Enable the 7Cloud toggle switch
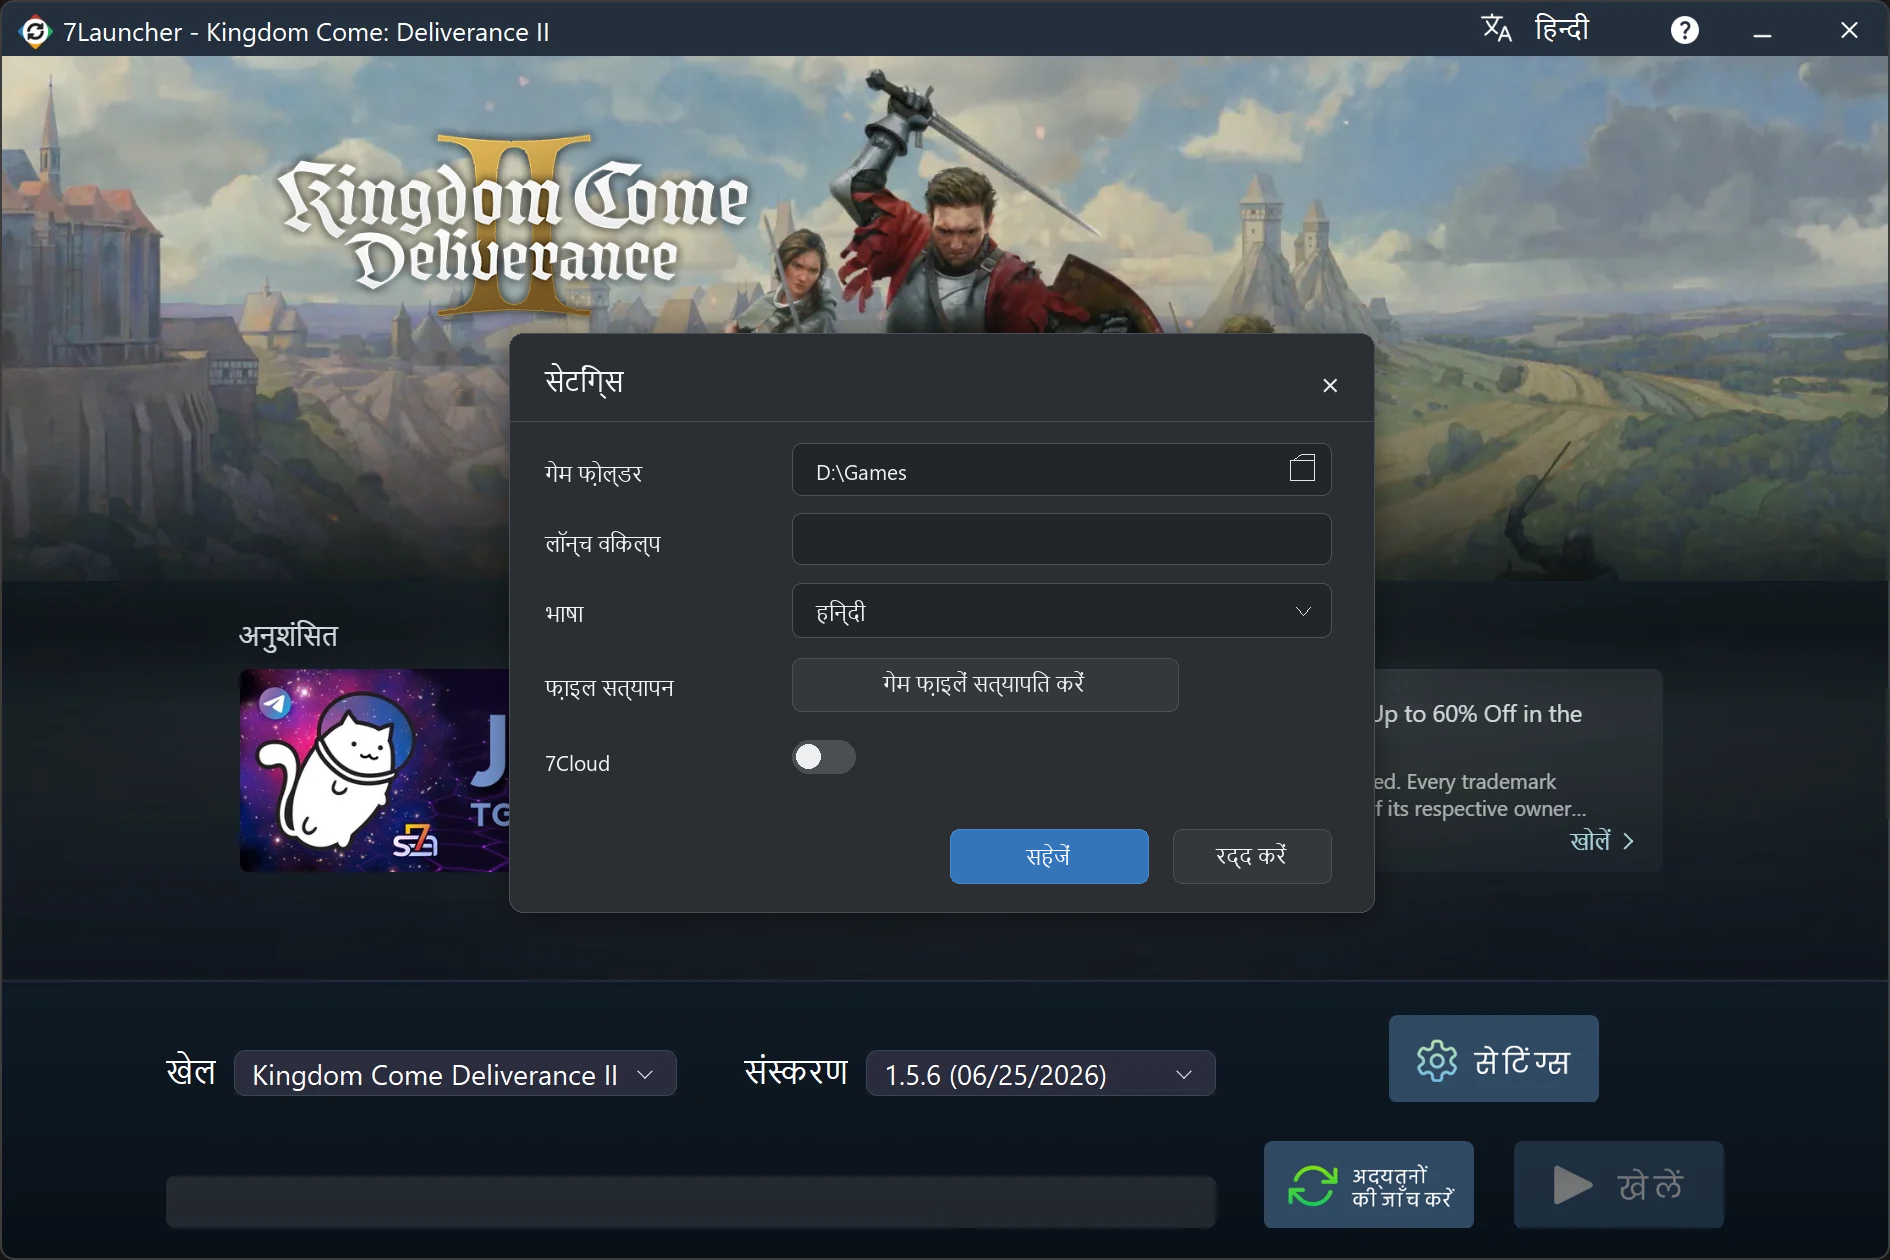 tap(824, 757)
